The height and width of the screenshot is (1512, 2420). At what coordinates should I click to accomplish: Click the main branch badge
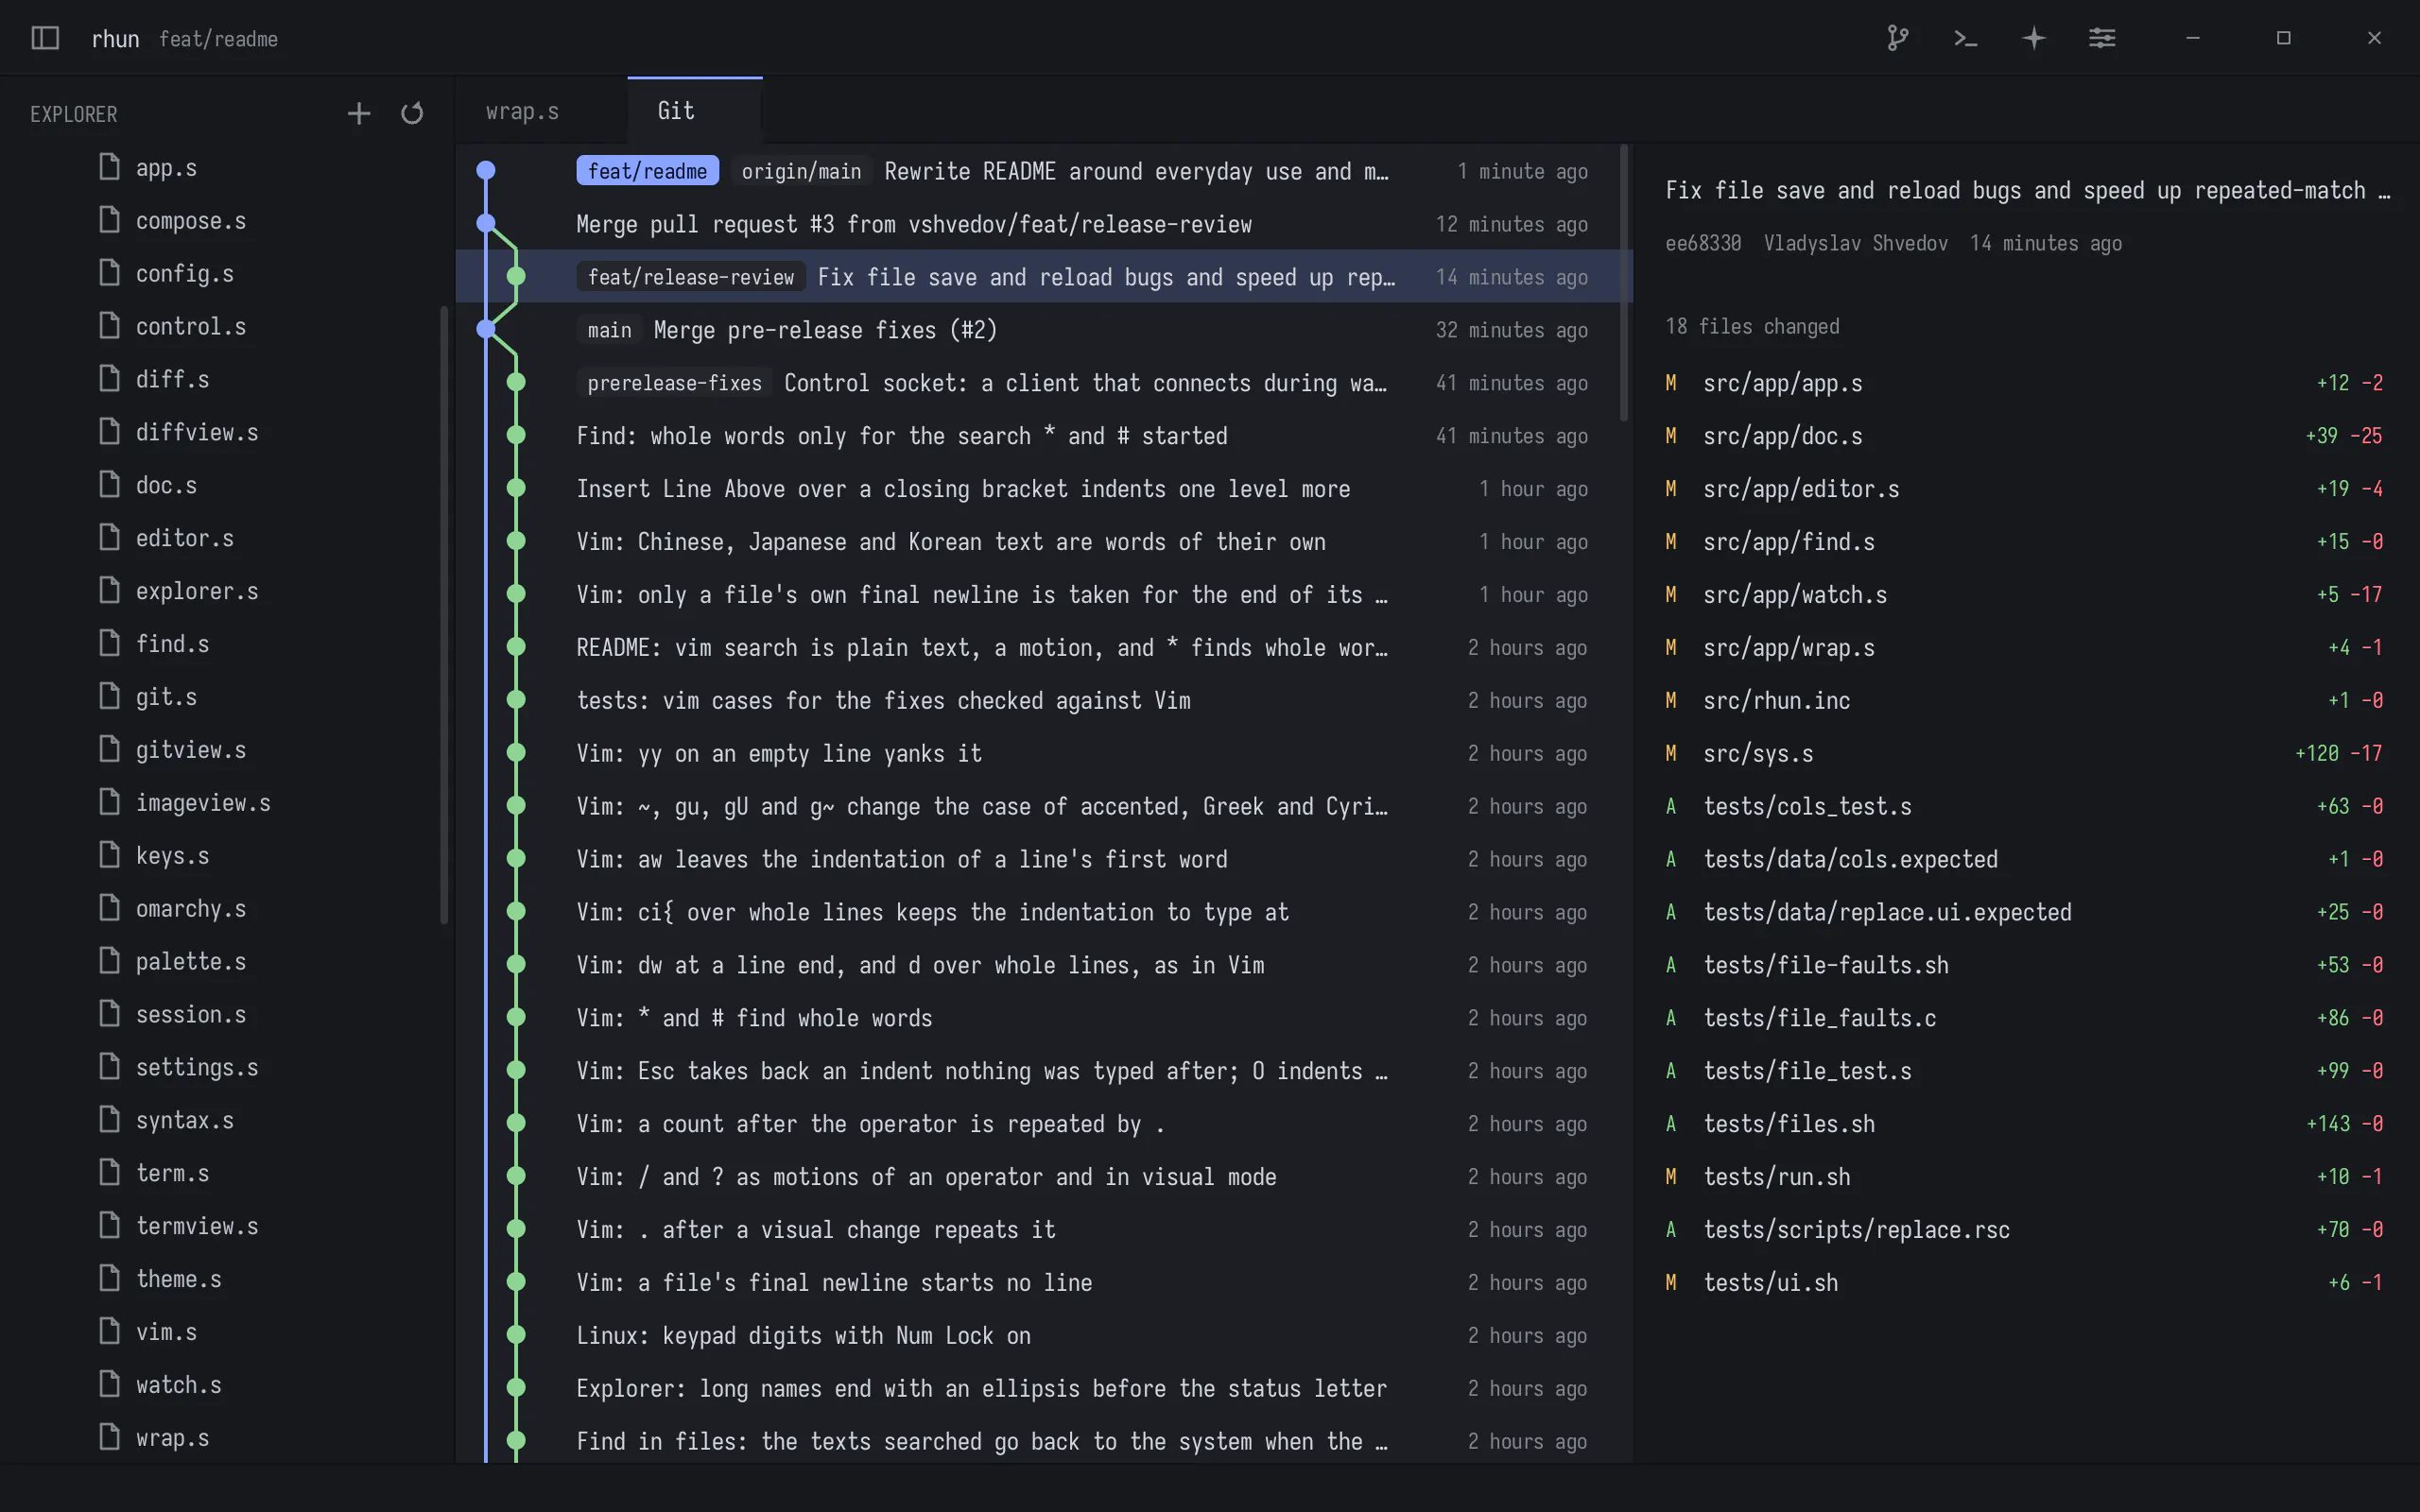609,330
